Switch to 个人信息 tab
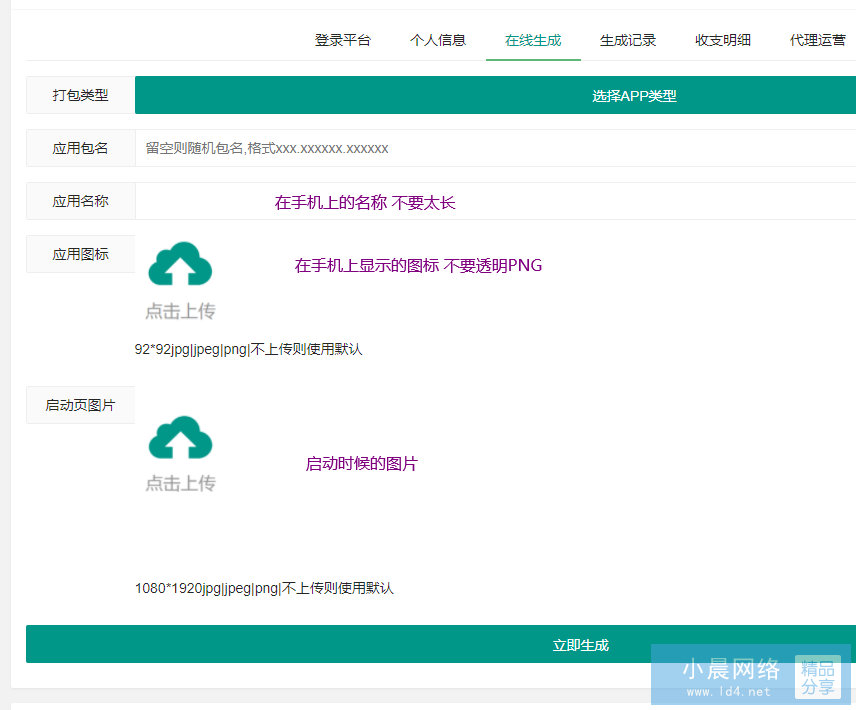 pyautogui.click(x=438, y=40)
